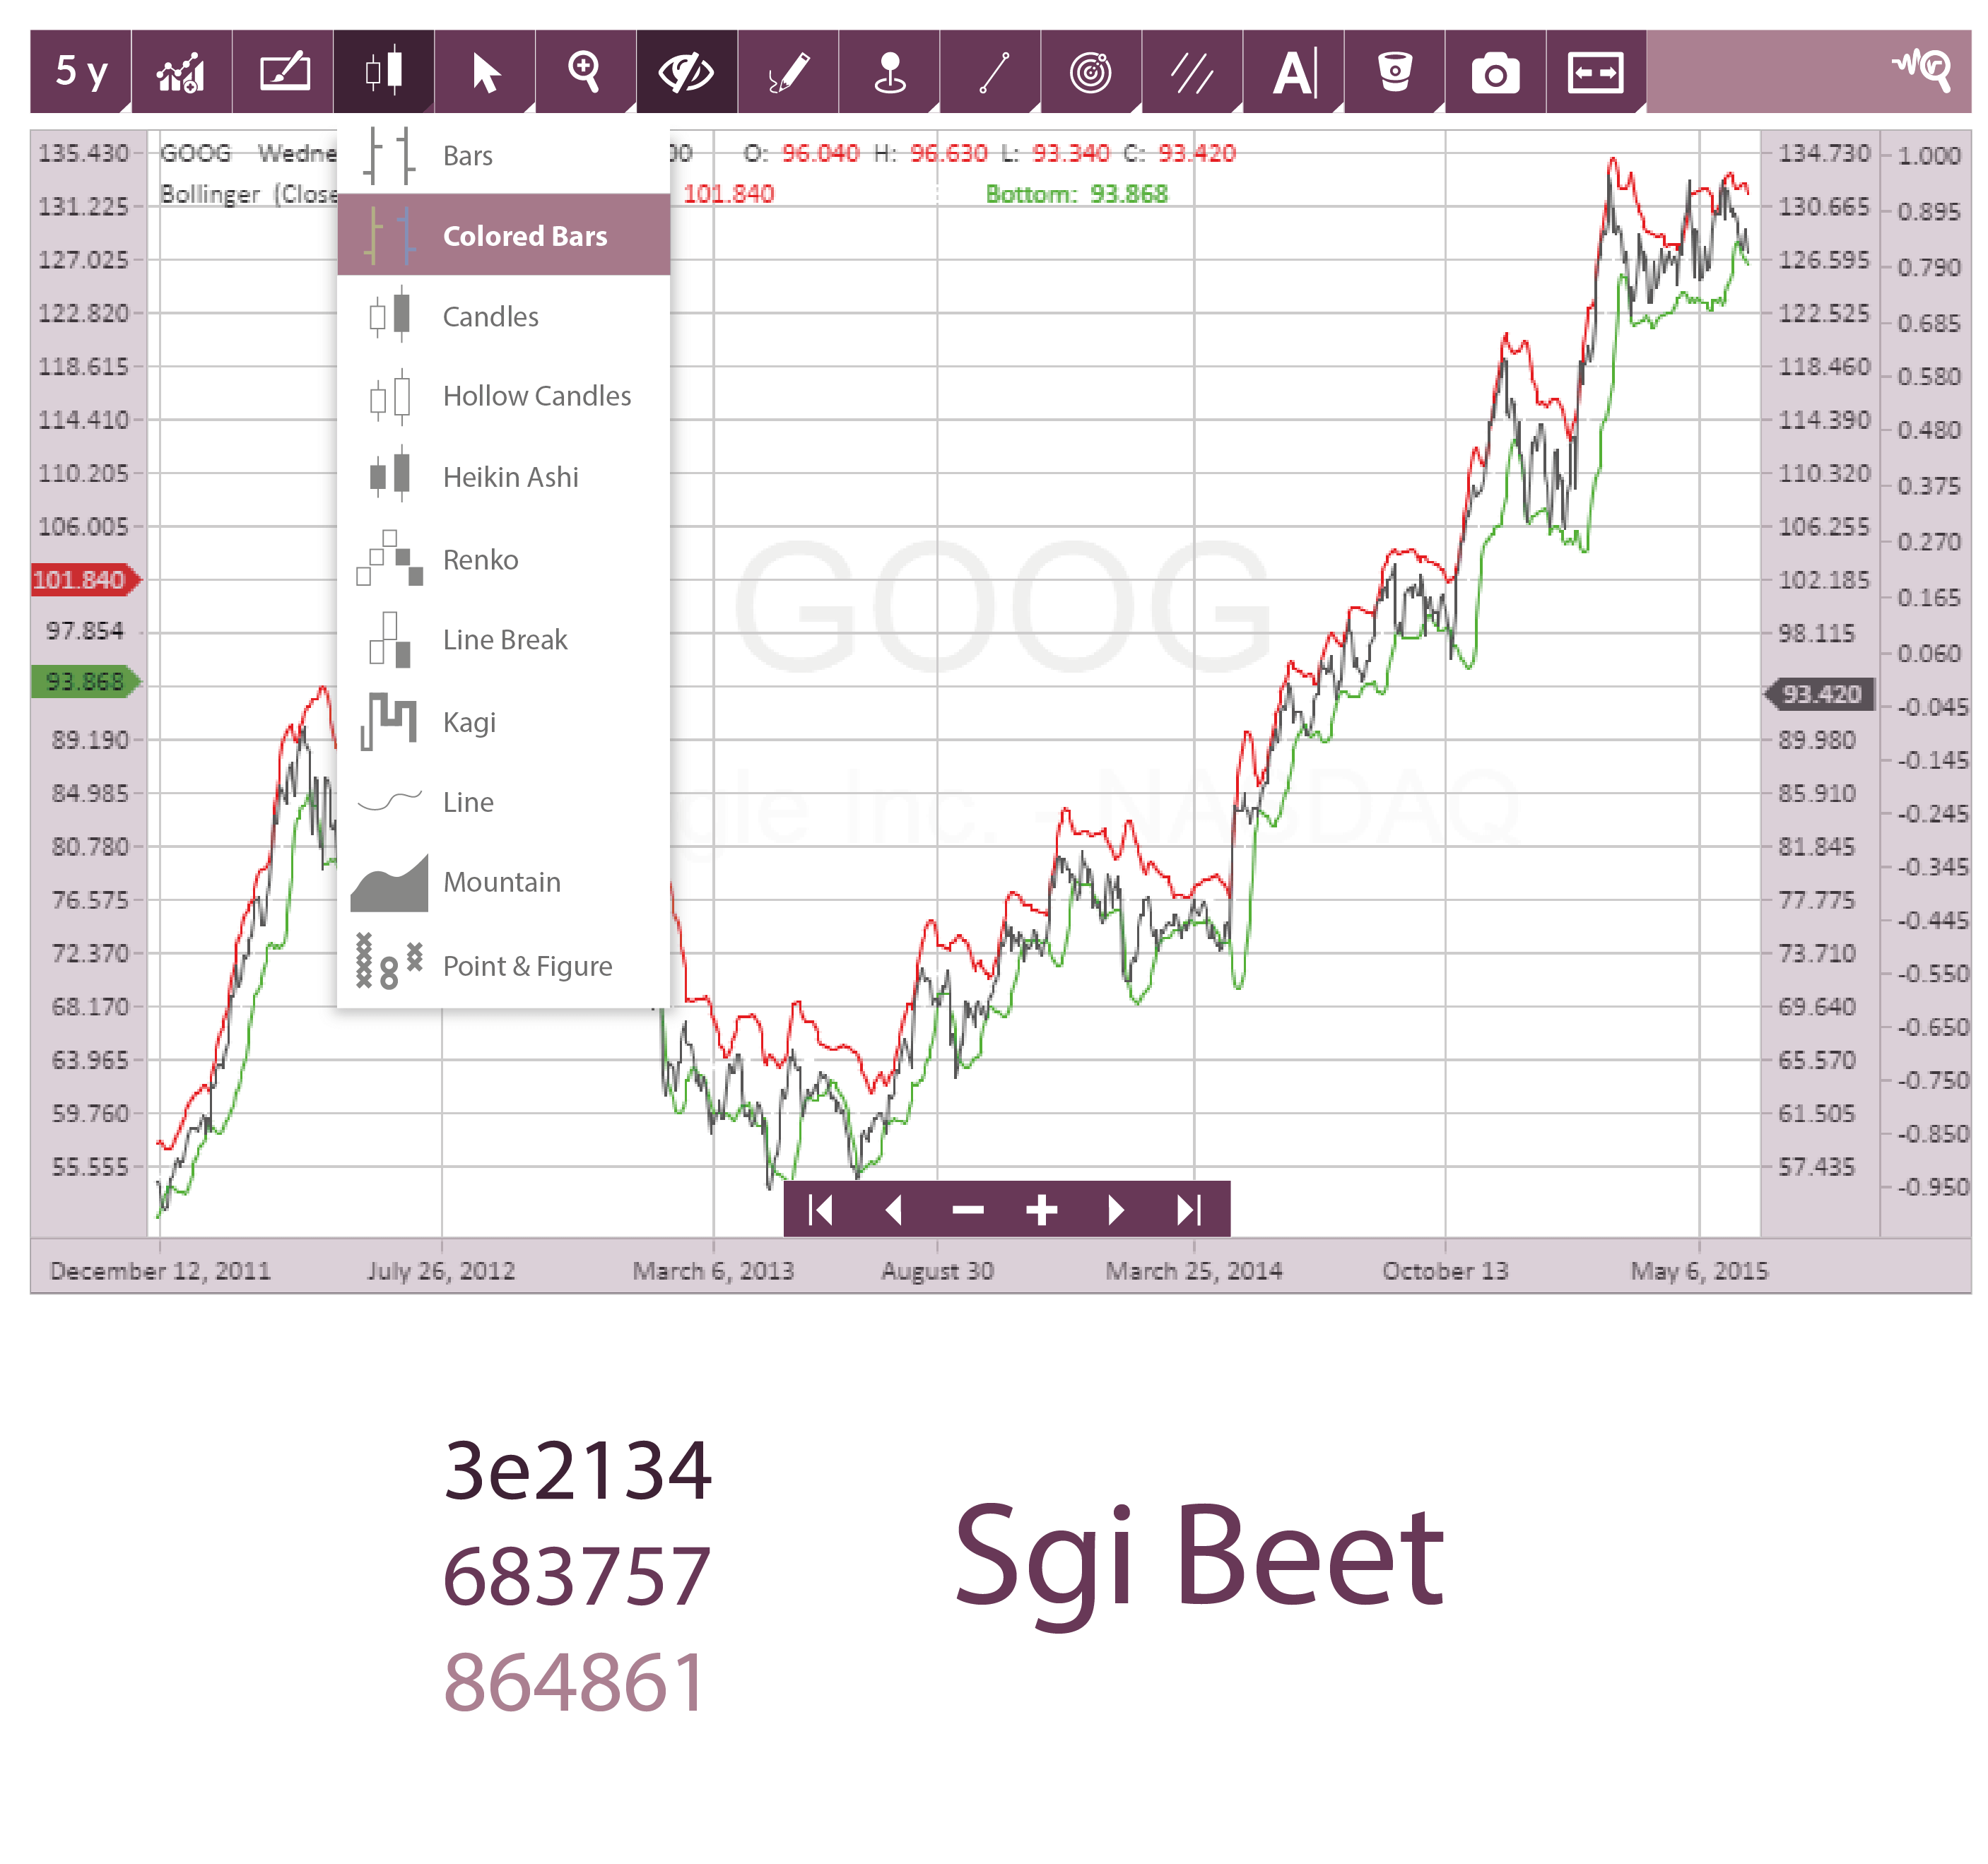Viewport: 1988px width, 1864px height.
Task: Click the pin marker tool
Action: click(889, 71)
